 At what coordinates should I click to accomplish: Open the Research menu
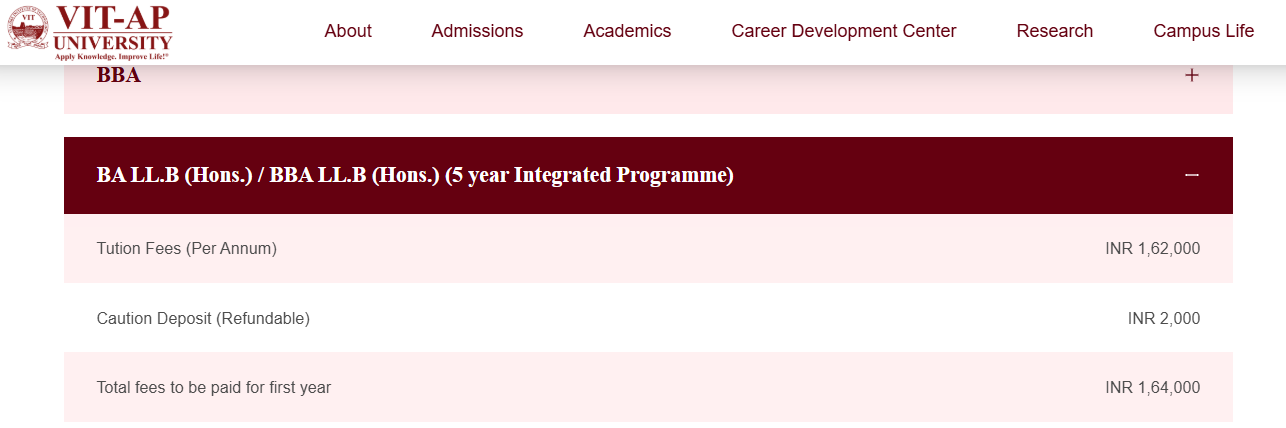pyautogui.click(x=1054, y=31)
